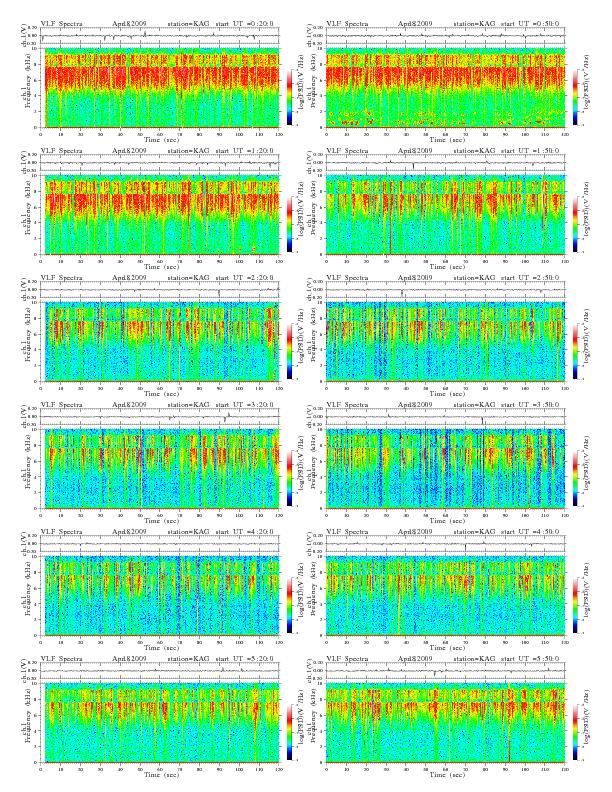
Task: Click the ch.1 waveform strip above the 4:50:0 spectrogram
Action: coord(445,544)
